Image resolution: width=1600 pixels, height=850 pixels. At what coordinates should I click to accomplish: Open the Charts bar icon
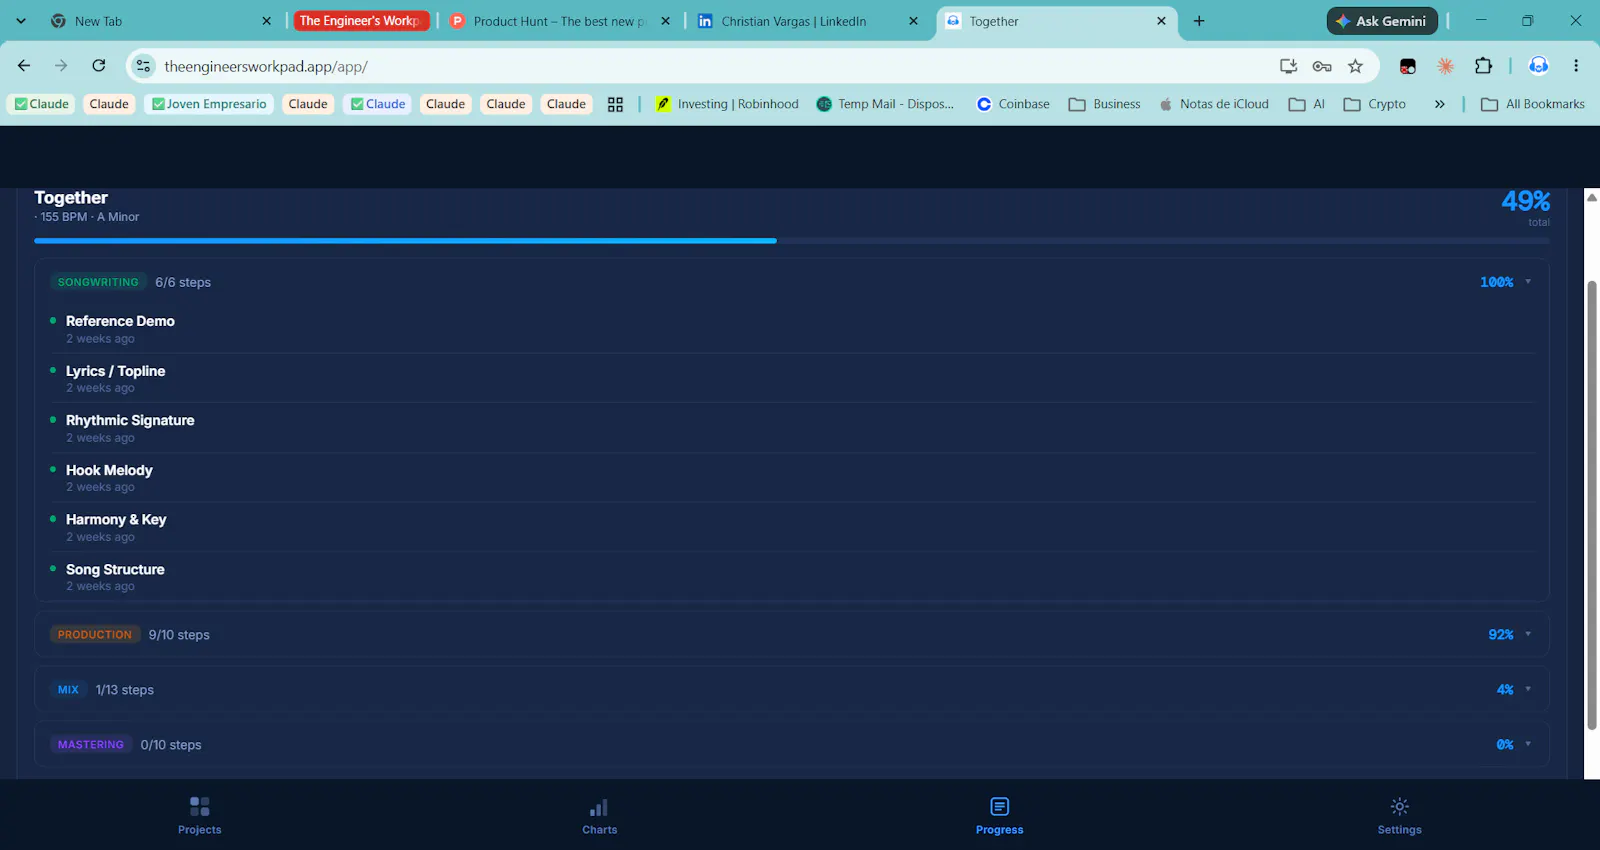pyautogui.click(x=599, y=807)
